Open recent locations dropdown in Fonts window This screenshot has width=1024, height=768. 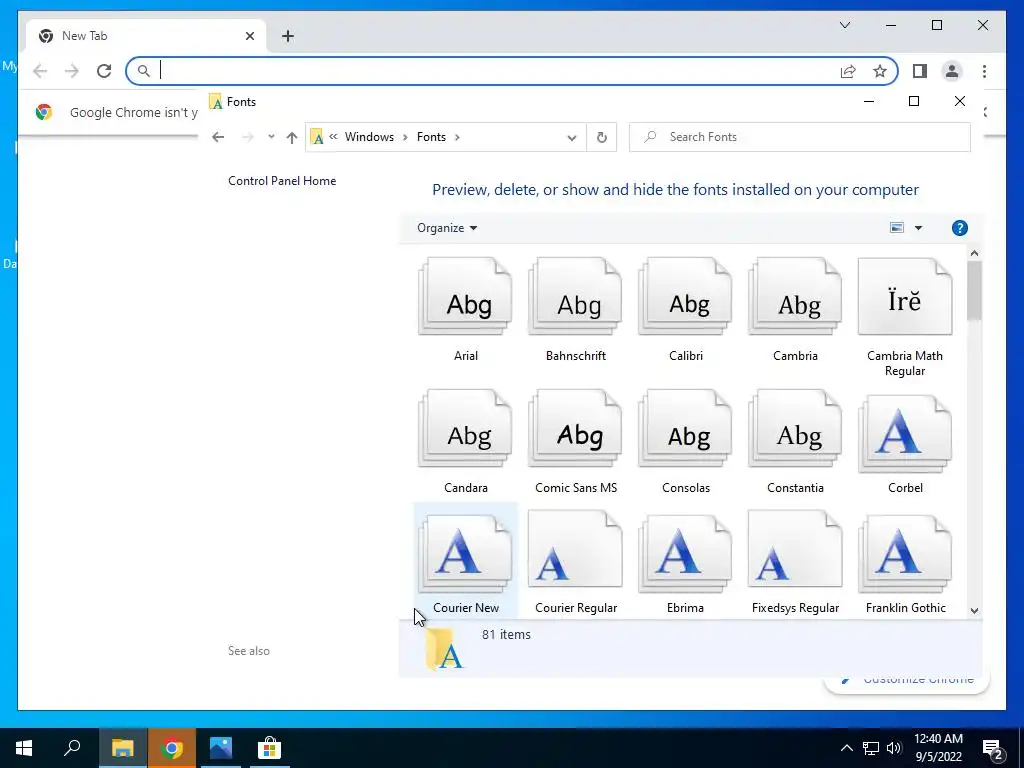pyautogui.click(x=271, y=136)
